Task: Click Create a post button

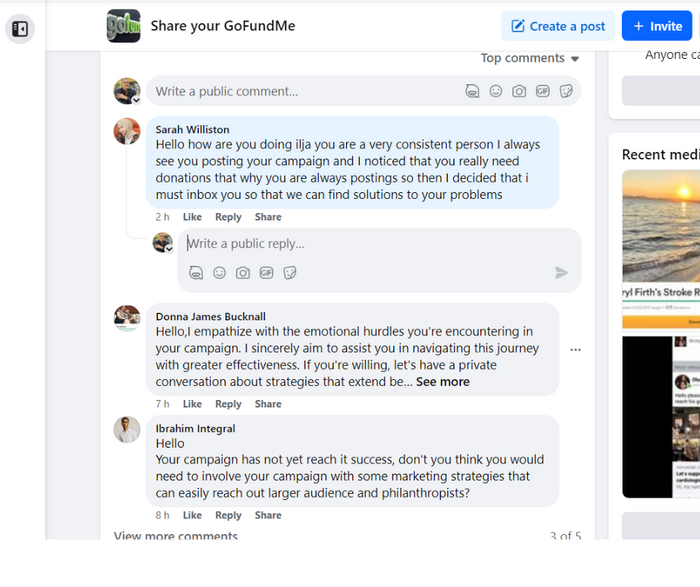Action: [x=558, y=26]
